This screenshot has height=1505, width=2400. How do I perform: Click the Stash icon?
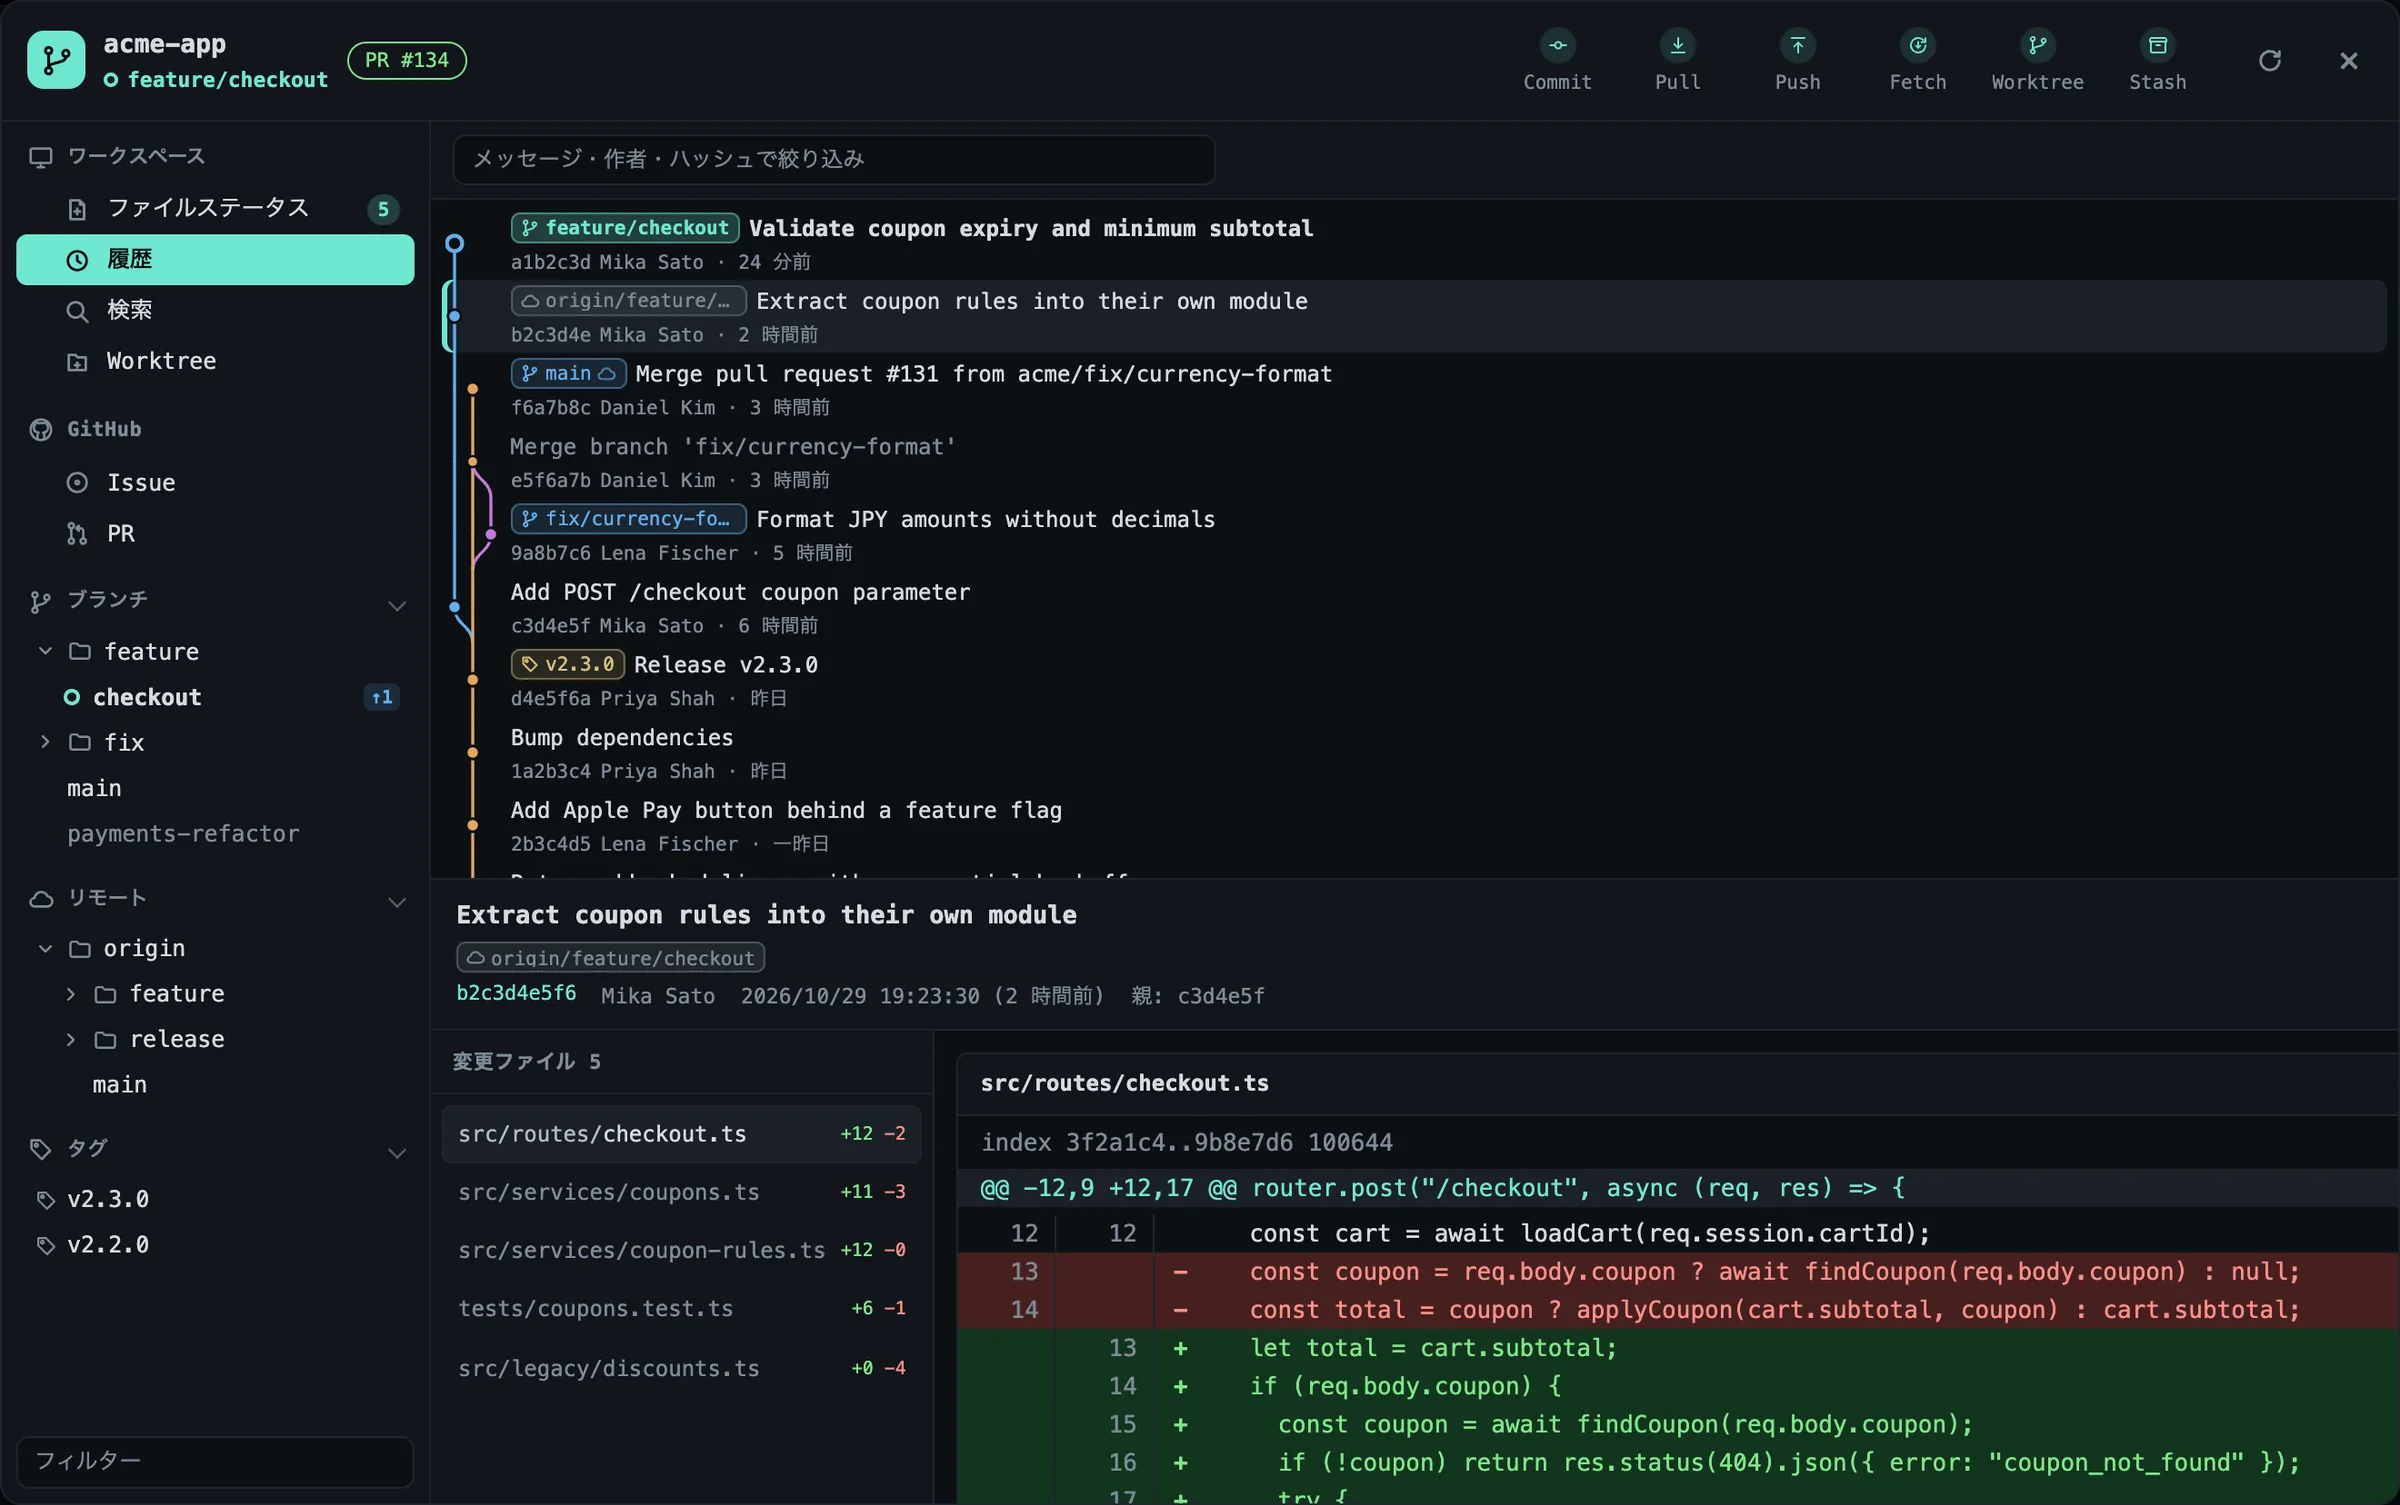pos(2157,46)
